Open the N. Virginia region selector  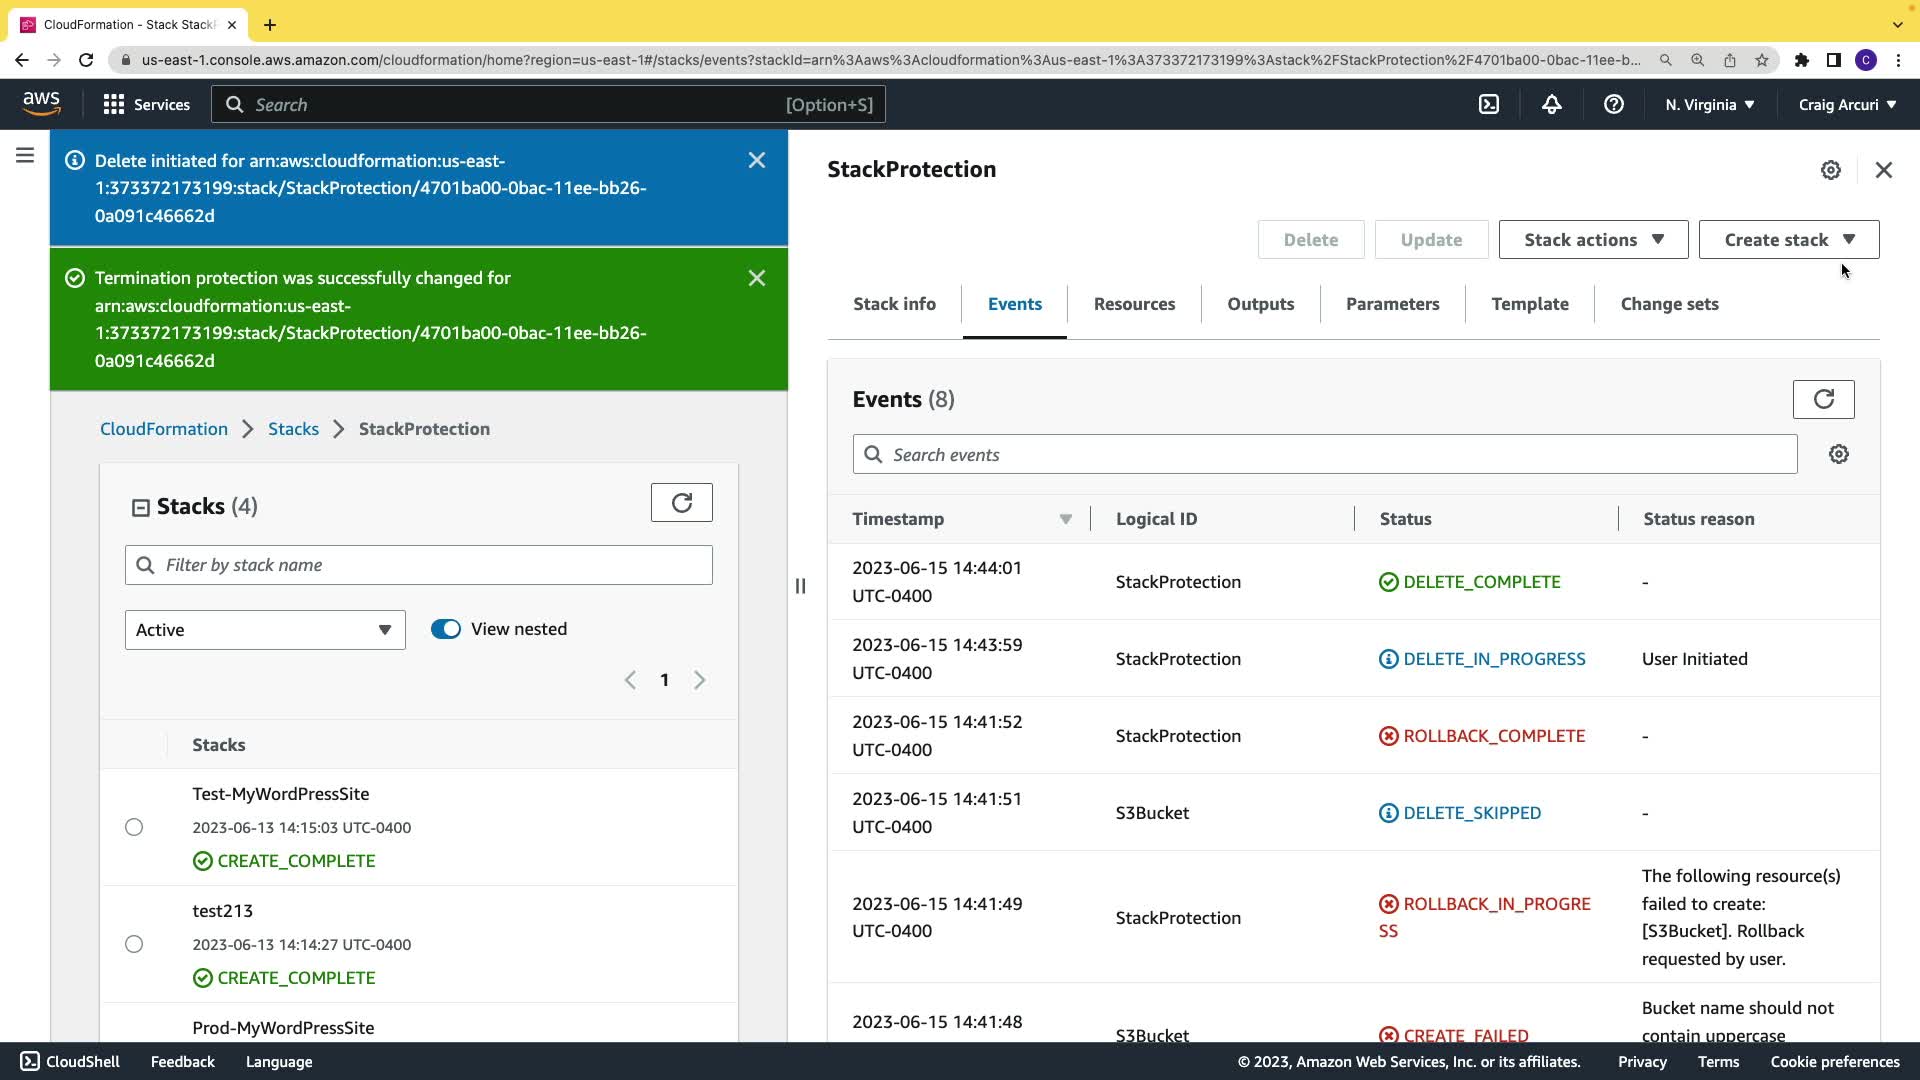1709,104
